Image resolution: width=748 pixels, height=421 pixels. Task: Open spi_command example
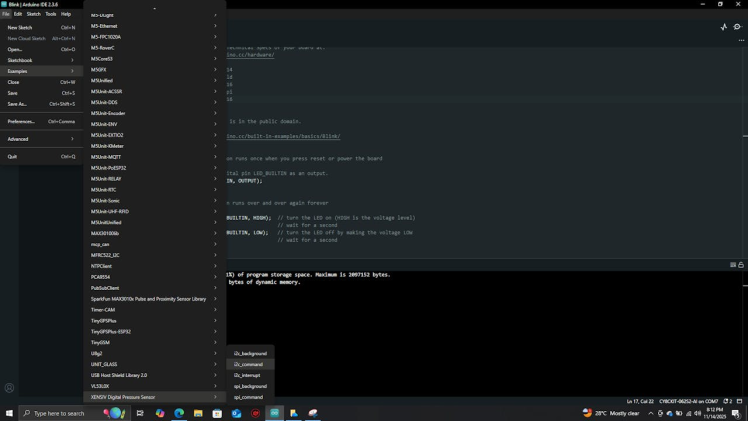[250, 397]
